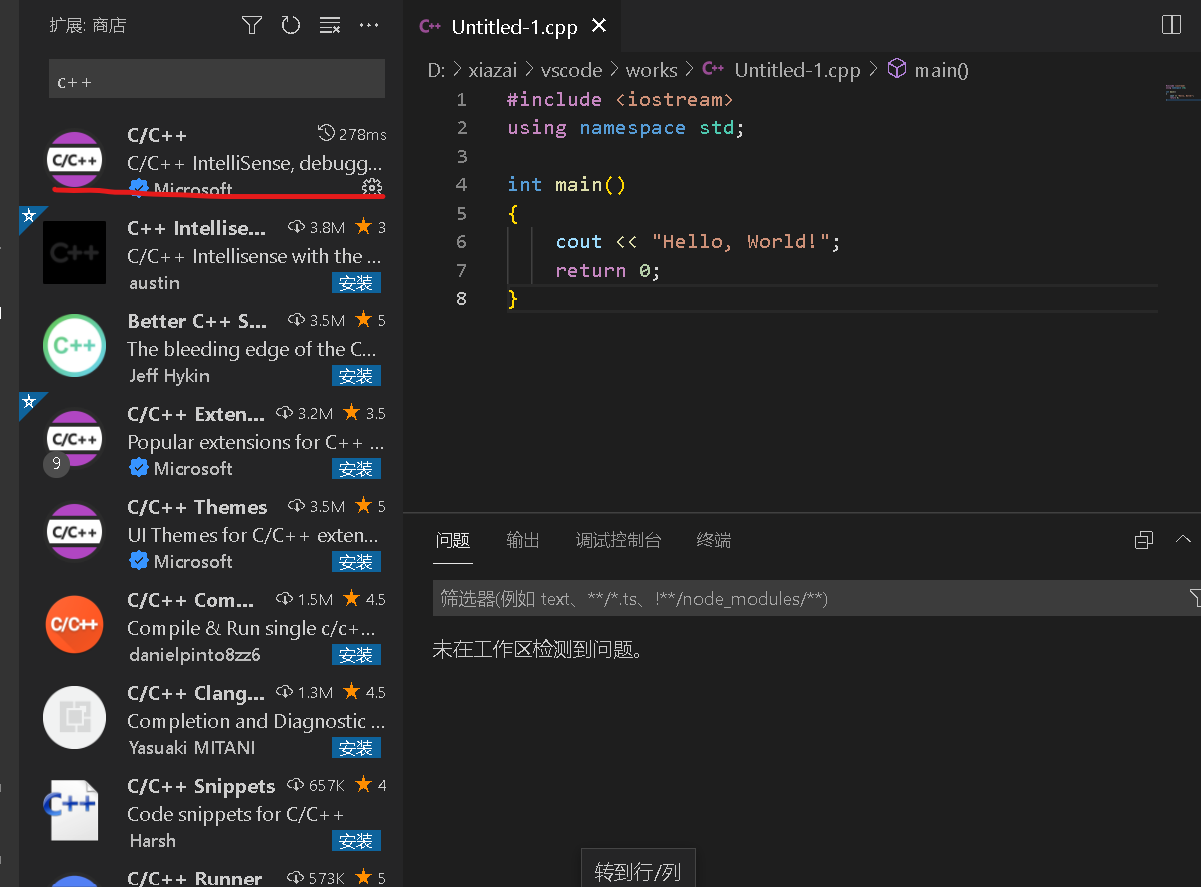
Task: Click the 转到行/列 tooltip label
Action: [x=638, y=871]
